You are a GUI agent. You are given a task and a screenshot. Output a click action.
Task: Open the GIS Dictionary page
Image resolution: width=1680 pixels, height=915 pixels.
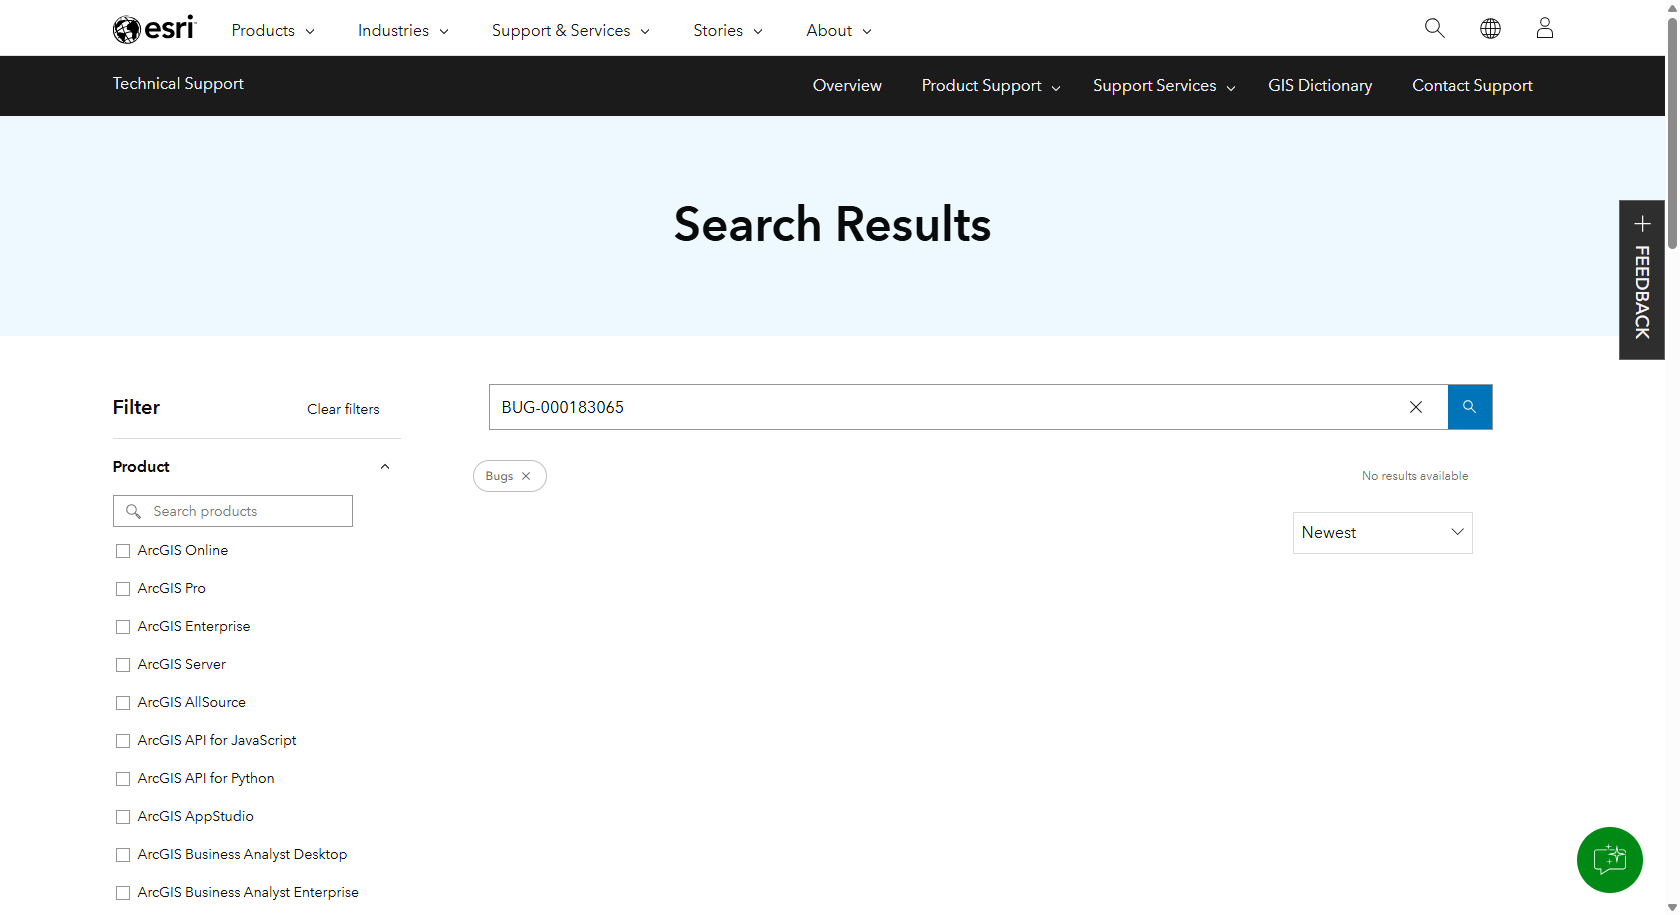point(1320,86)
